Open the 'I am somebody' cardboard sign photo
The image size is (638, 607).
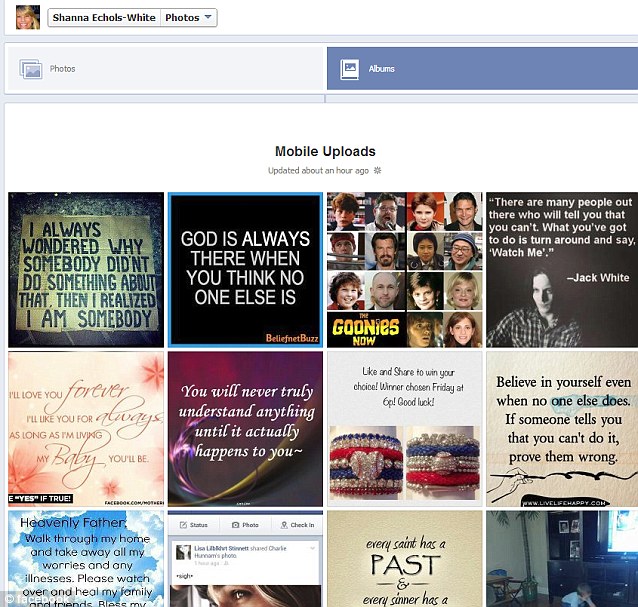coord(86,270)
